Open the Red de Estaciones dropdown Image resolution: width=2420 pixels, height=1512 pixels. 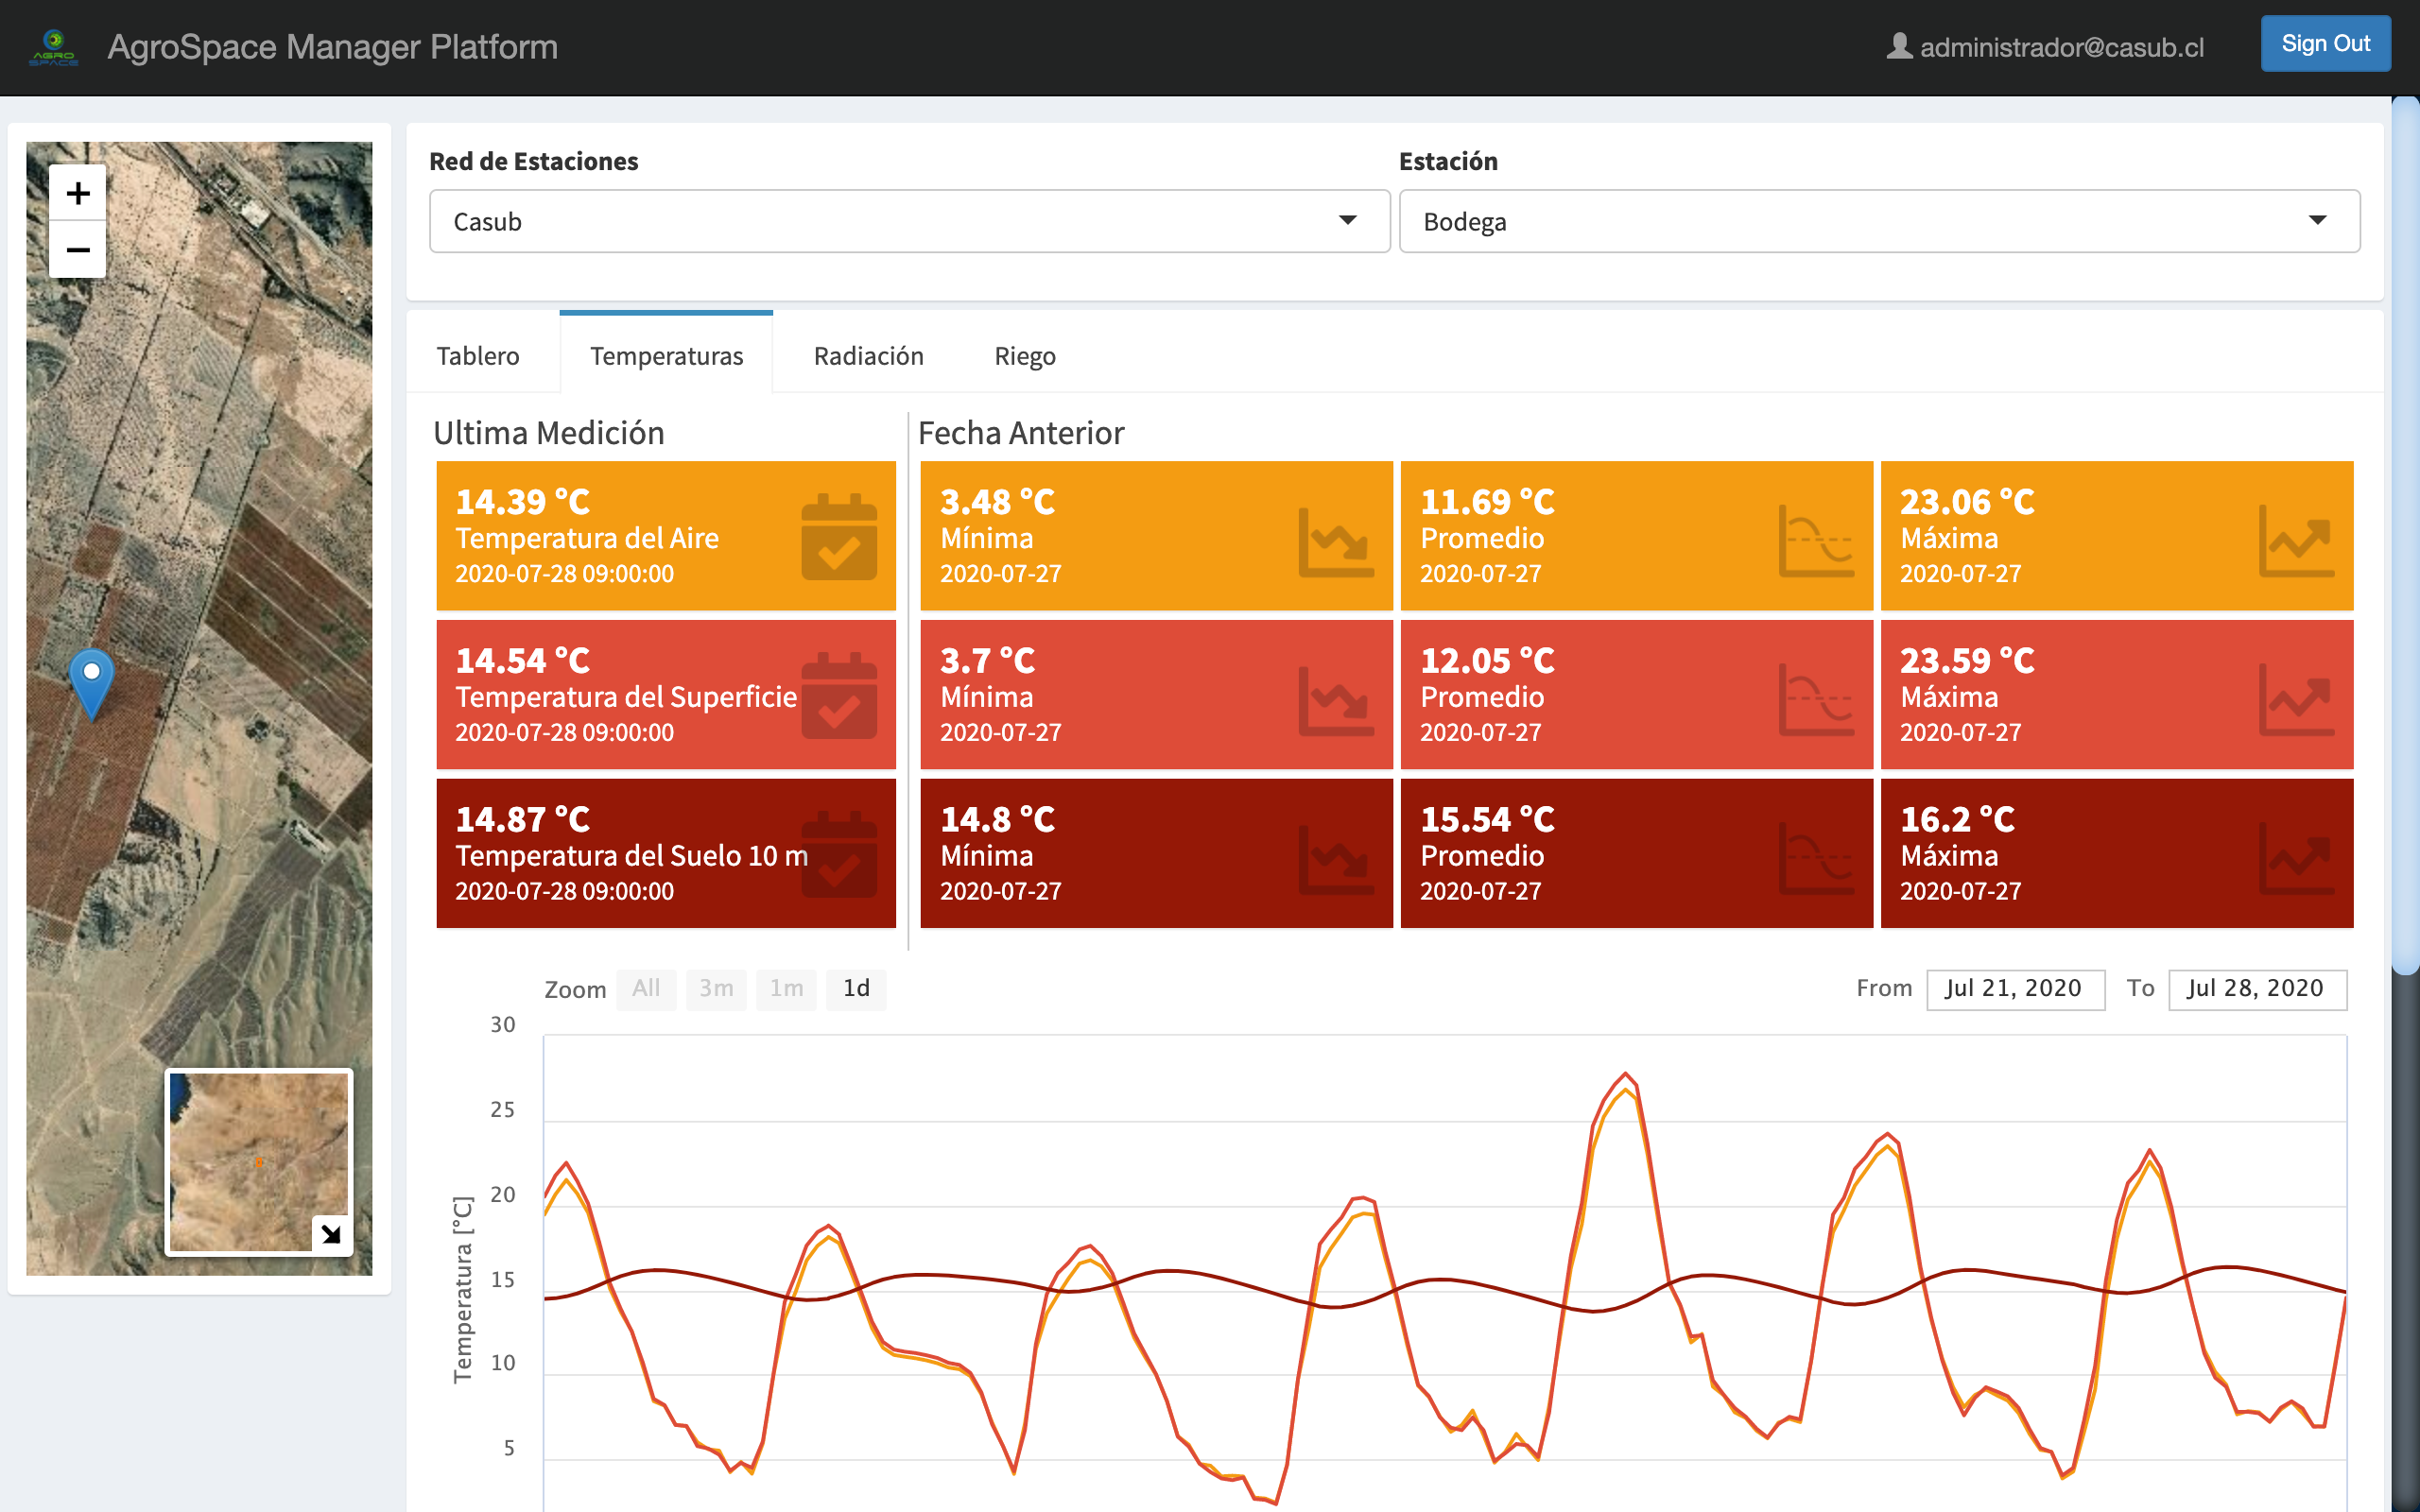(909, 221)
